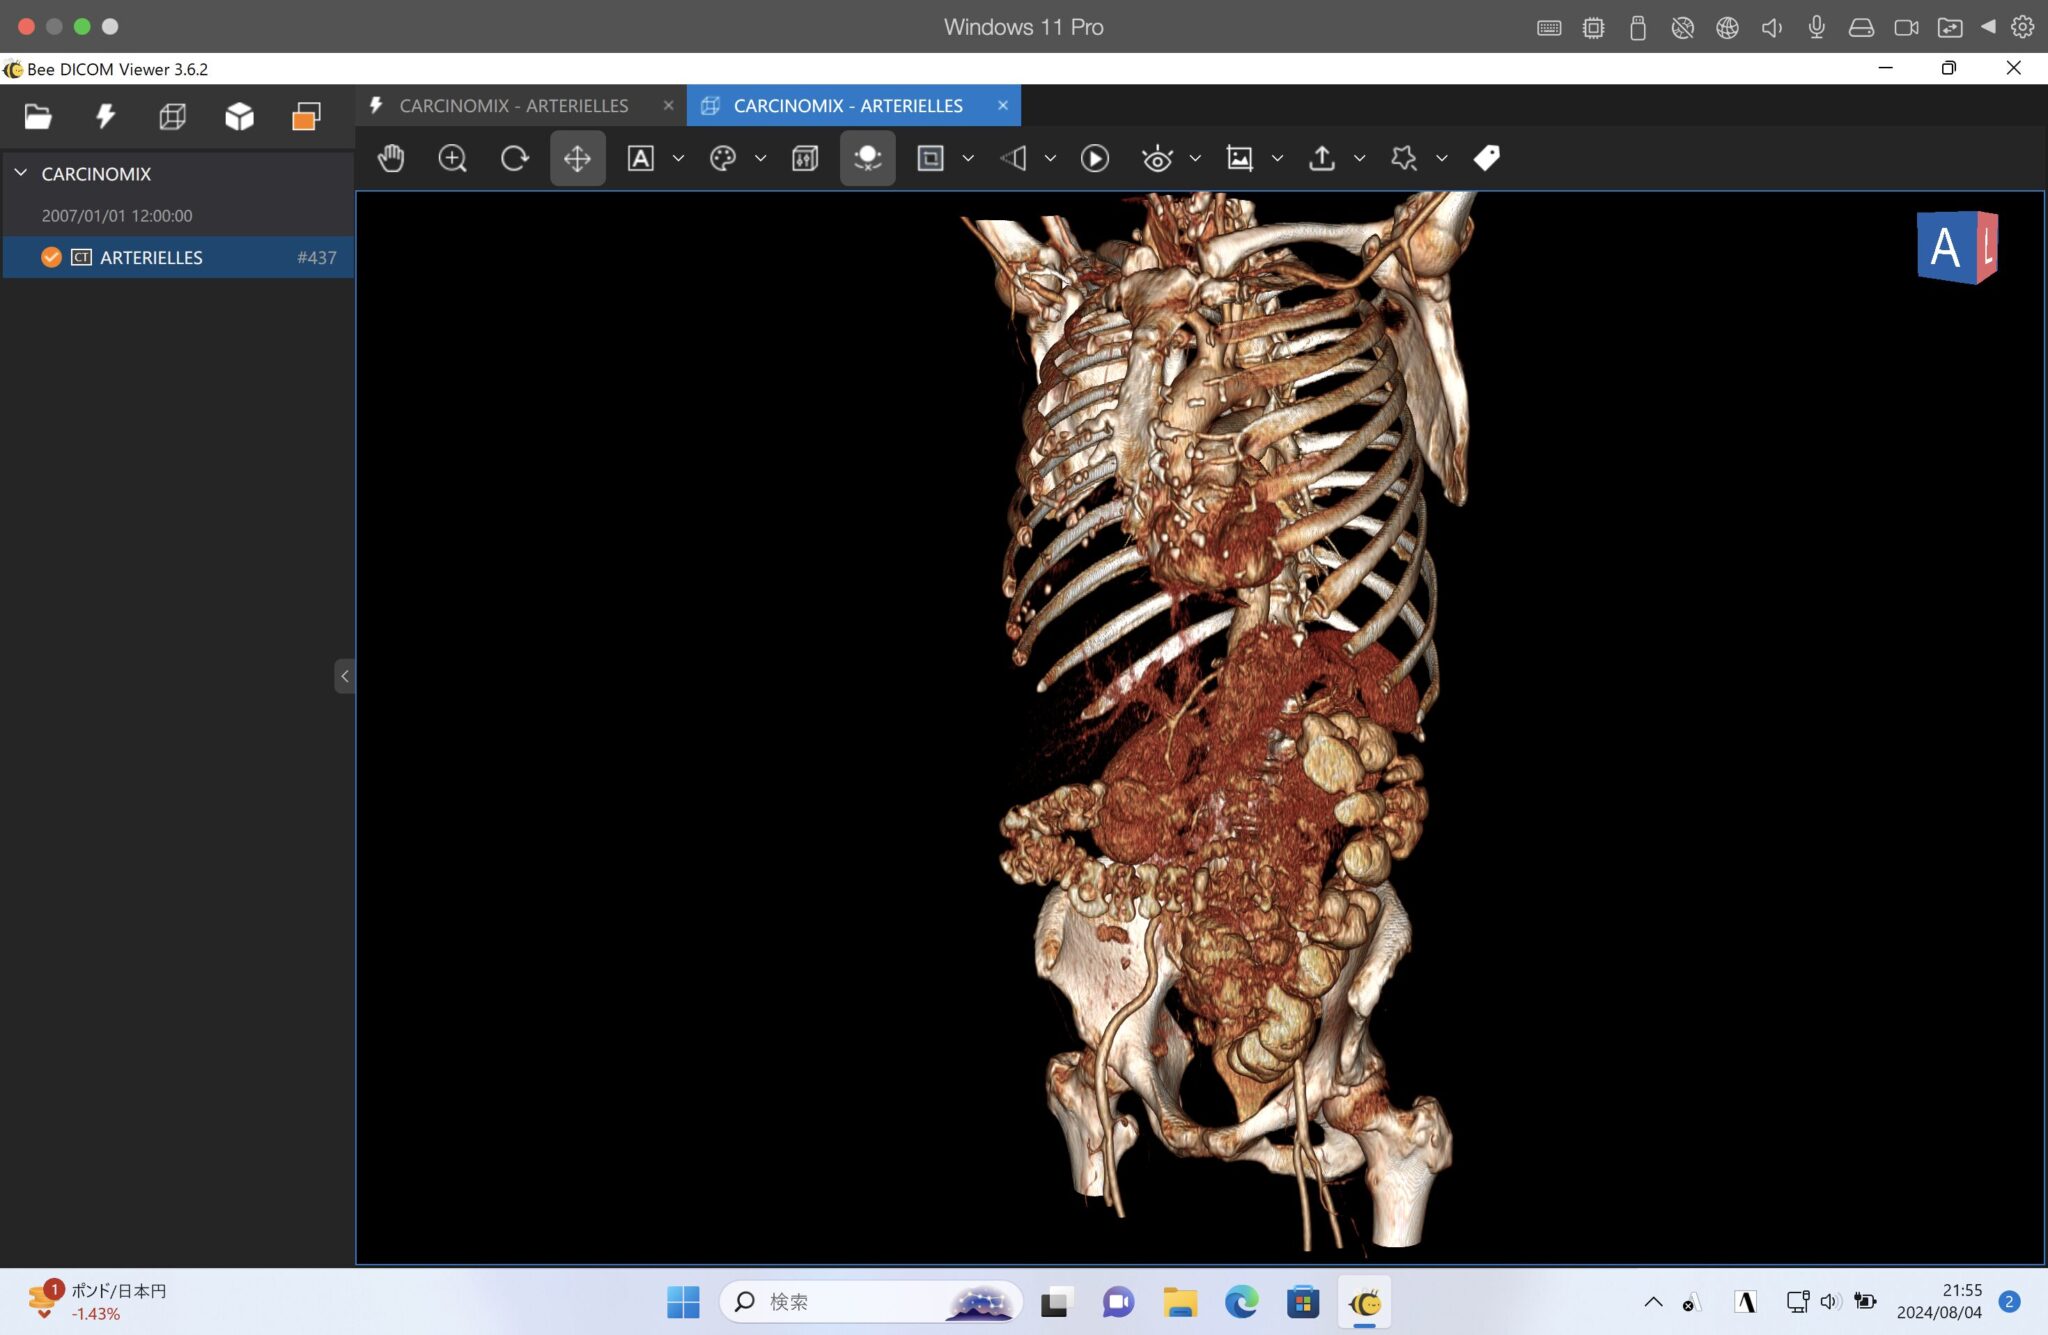The height and width of the screenshot is (1335, 2048).
Task: Click the 3D cube volume rendering icon
Action: coord(239,117)
